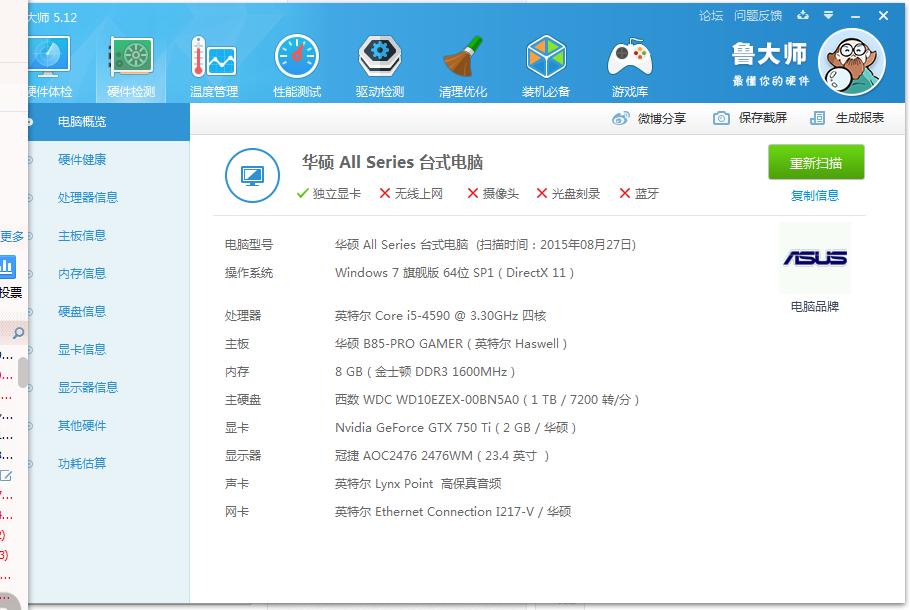Open 温度管理 temperature management
The height and width of the screenshot is (610, 910).
pyautogui.click(x=214, y=66)
